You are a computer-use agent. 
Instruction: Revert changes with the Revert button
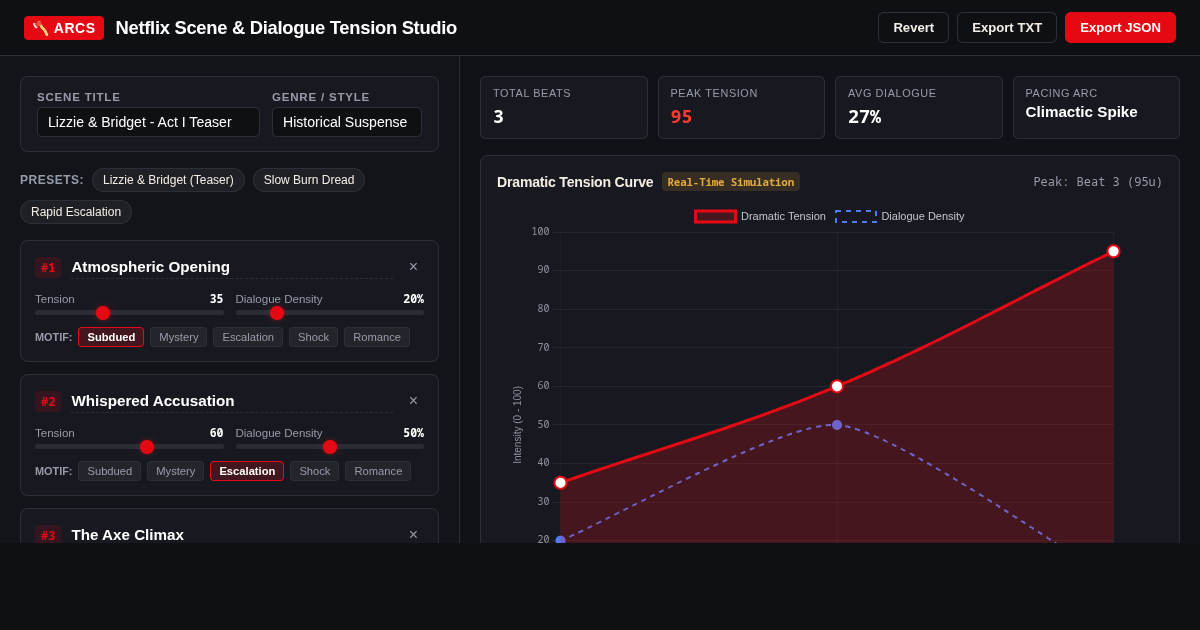tap(913, 28)
